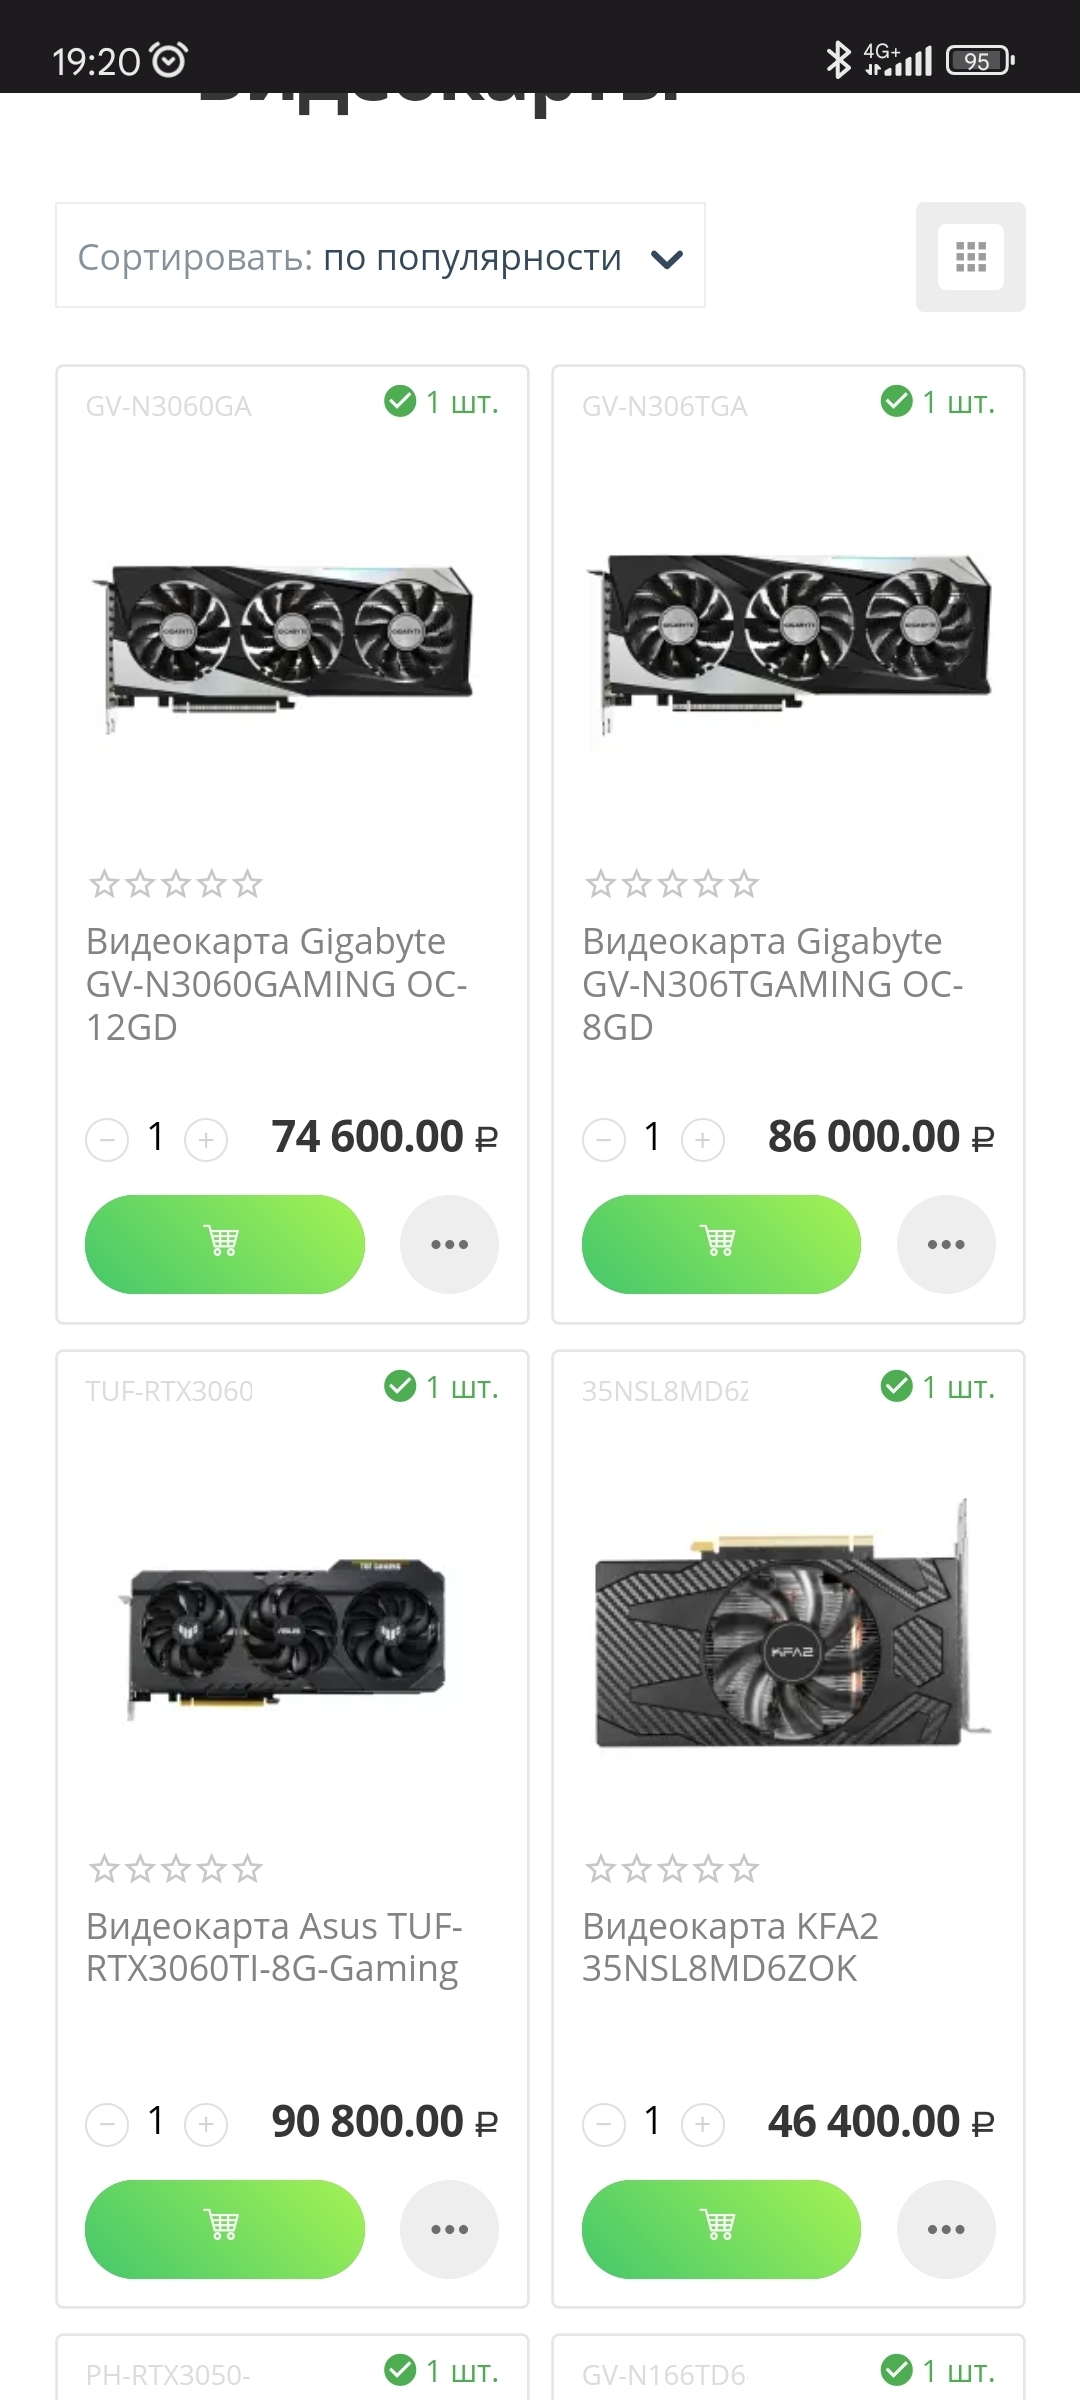This screenshot has height=2400, width=1080.
Task: Open Видеокарта KFA2 35NSL8MD6ZOK product link
Action: point(730,1947)
